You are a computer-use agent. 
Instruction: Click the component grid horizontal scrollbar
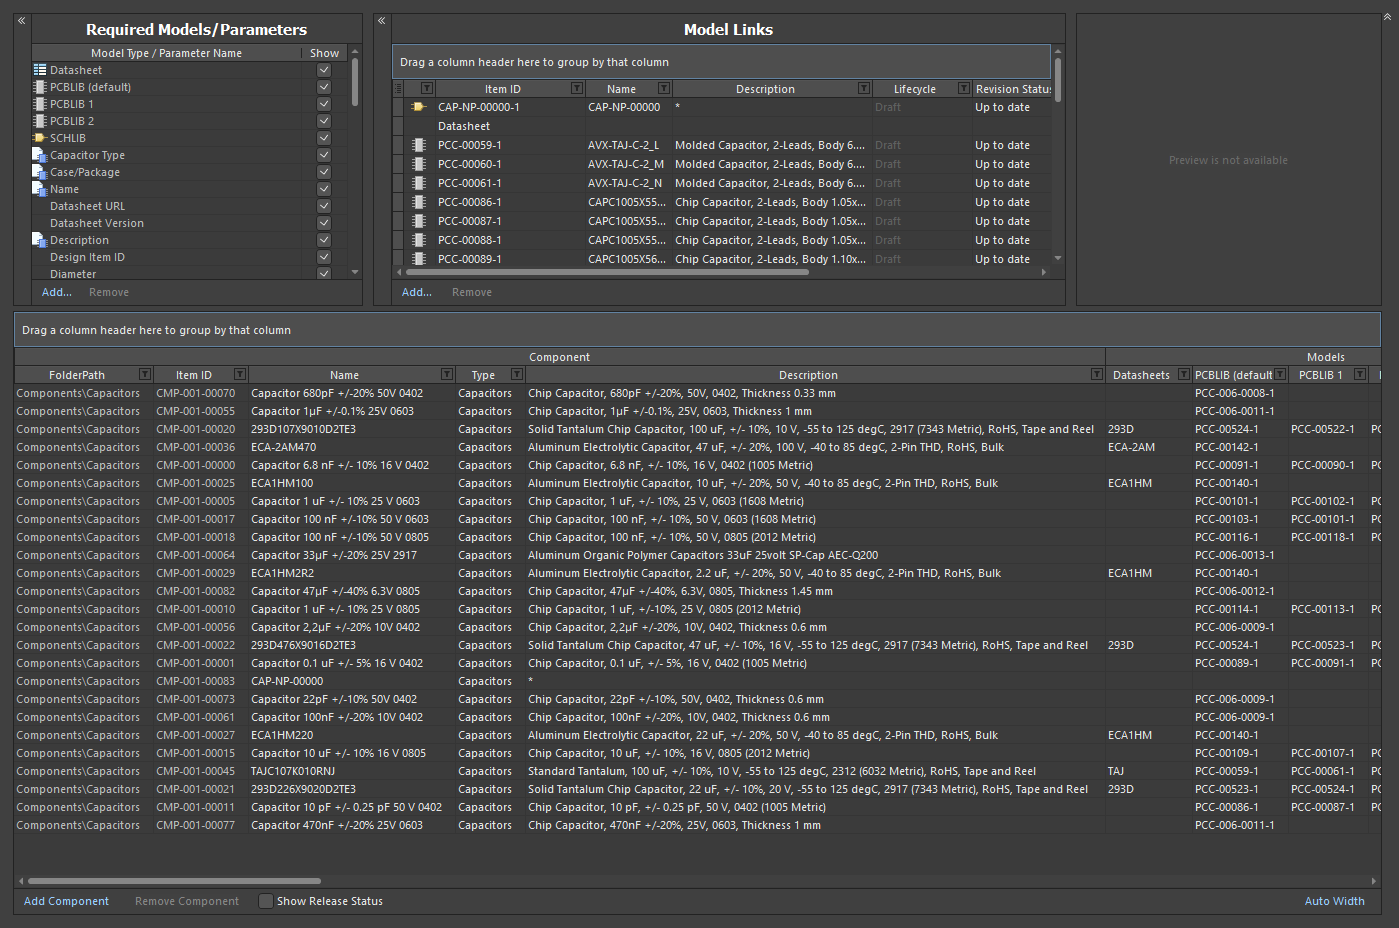[174, 881]
